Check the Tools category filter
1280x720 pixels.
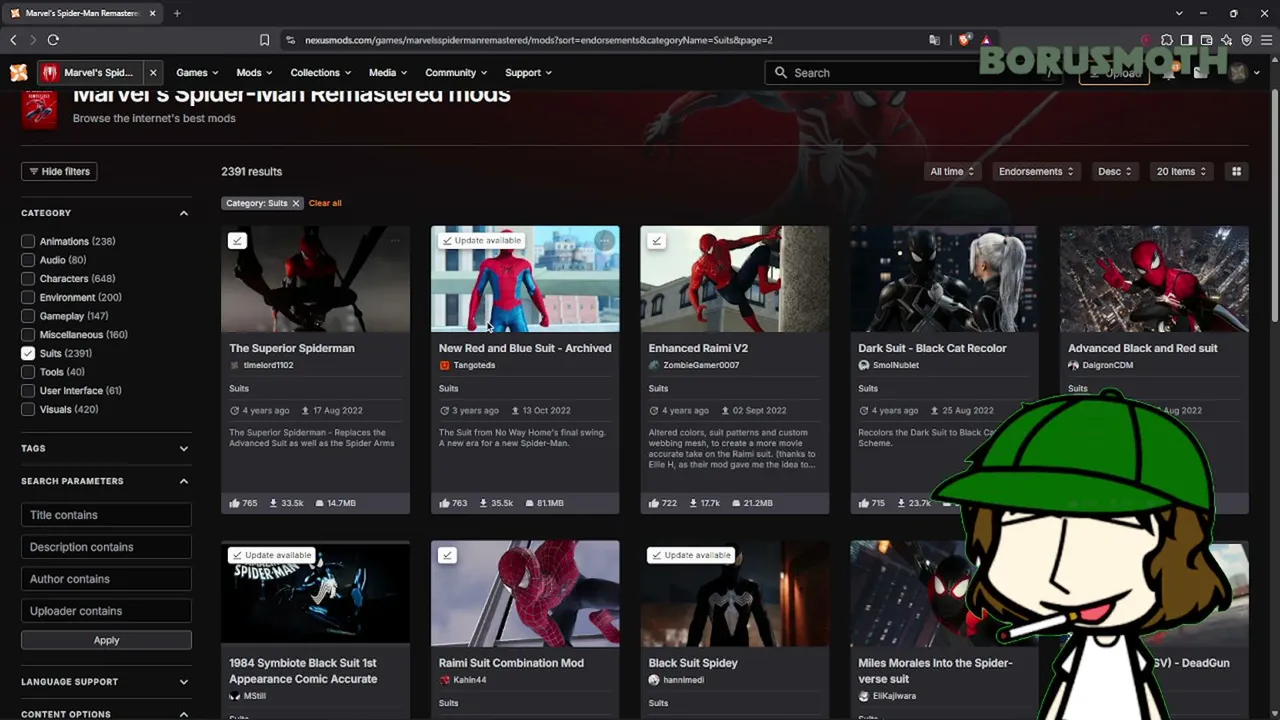pyautogui.click(x=28, y=372)
